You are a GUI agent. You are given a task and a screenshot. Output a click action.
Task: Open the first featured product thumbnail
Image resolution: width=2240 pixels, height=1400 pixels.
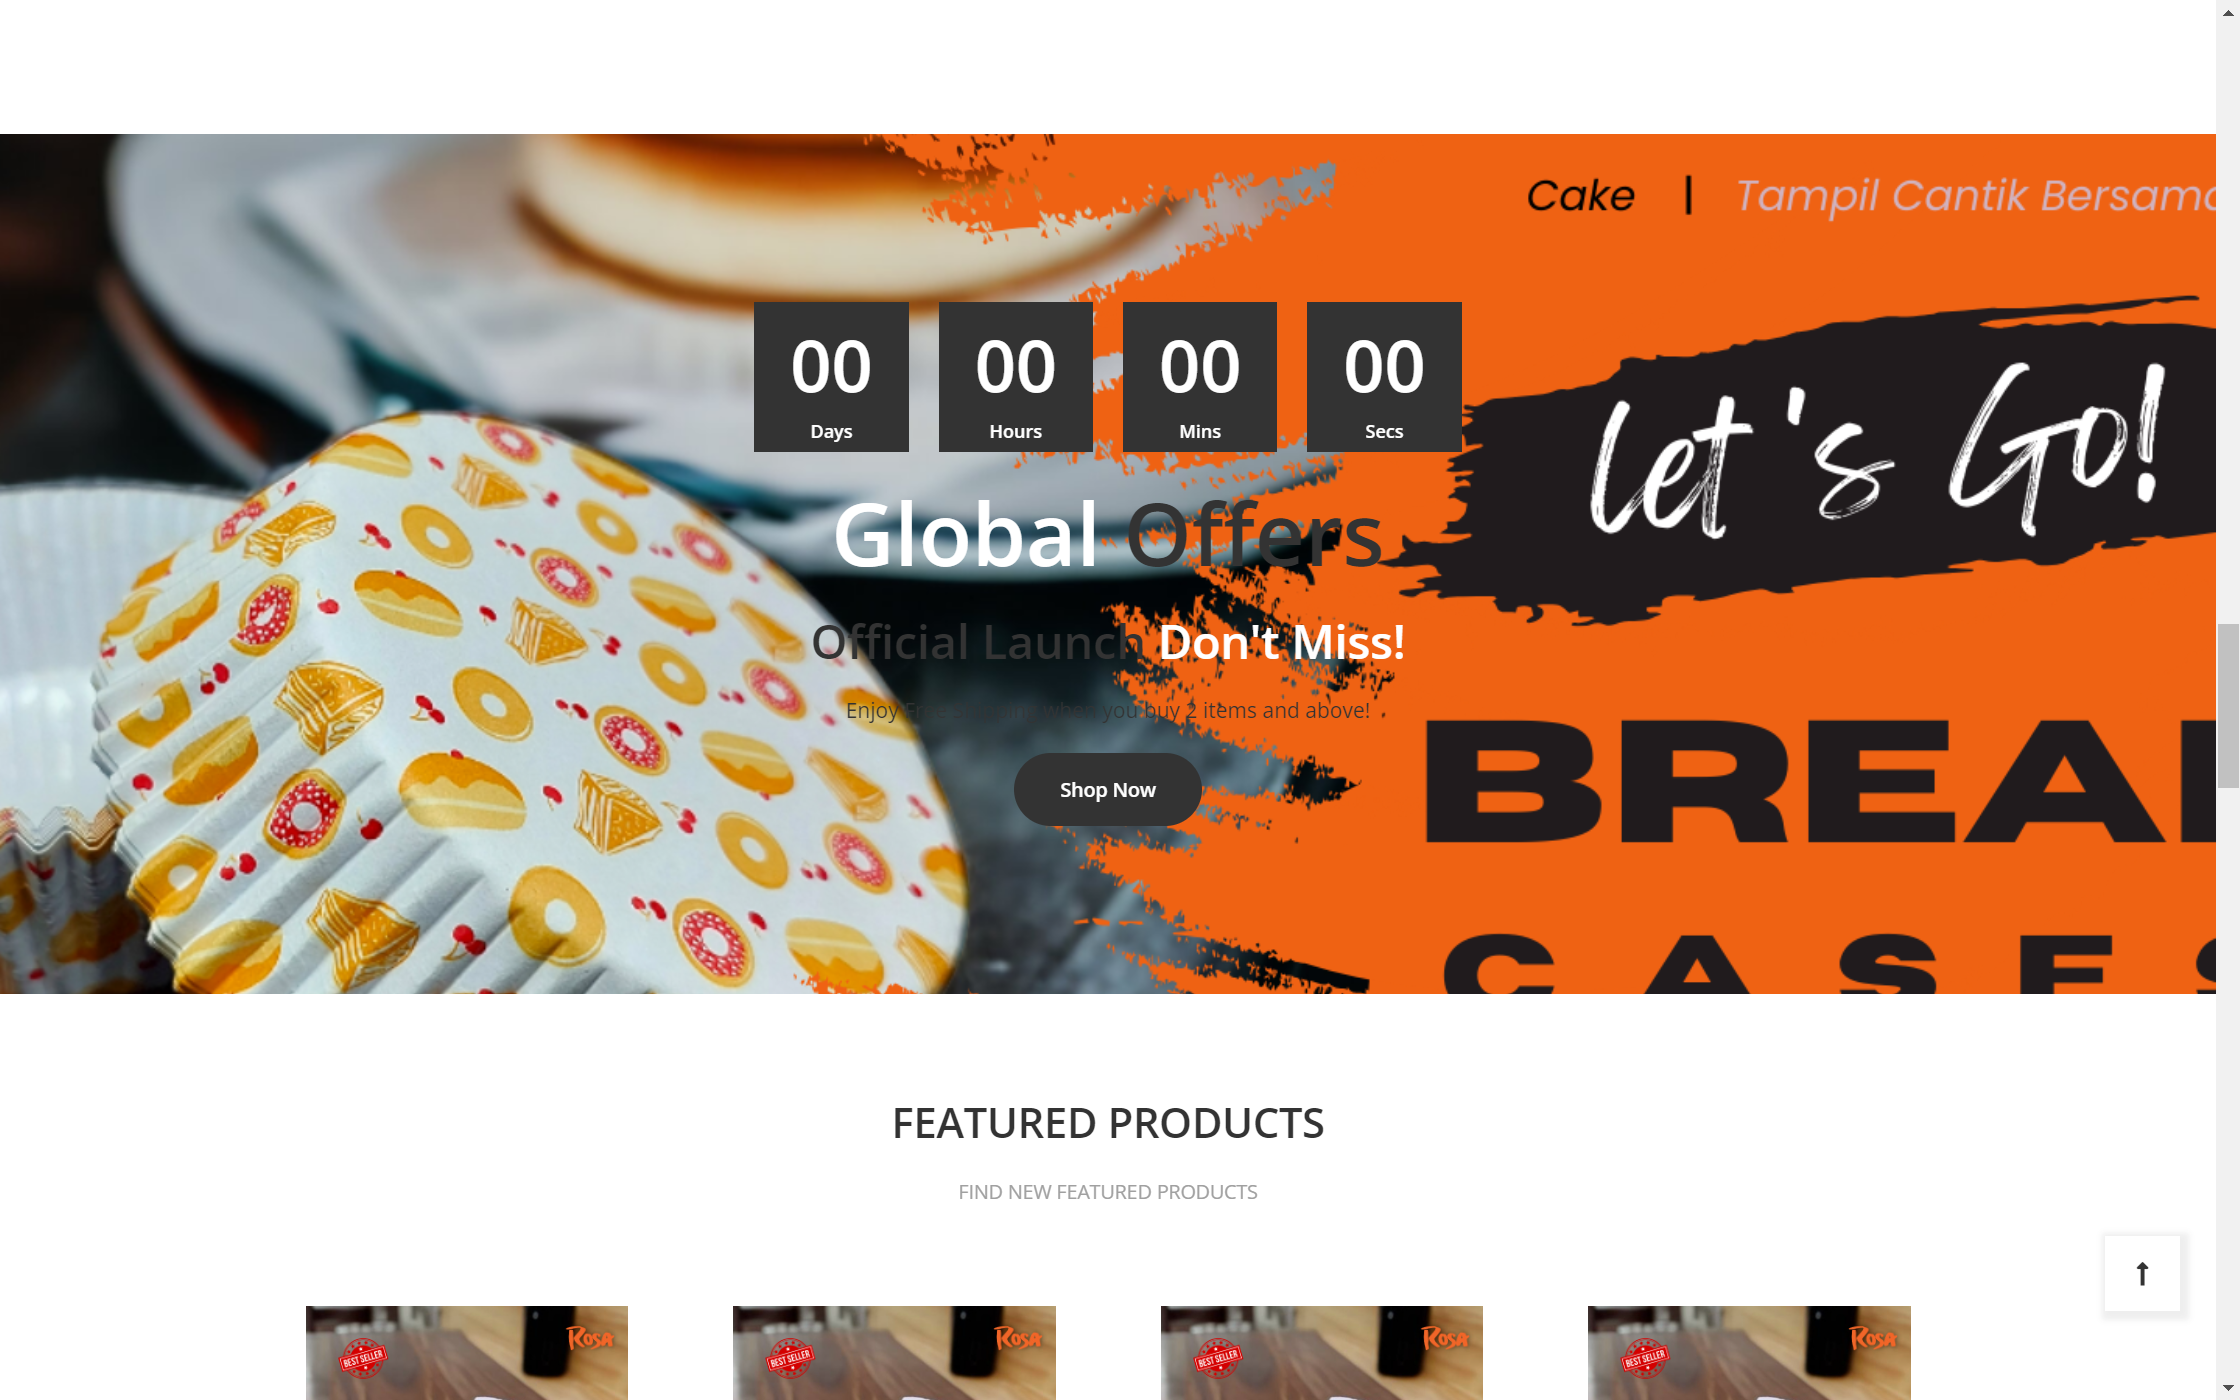coord(467,1353)
